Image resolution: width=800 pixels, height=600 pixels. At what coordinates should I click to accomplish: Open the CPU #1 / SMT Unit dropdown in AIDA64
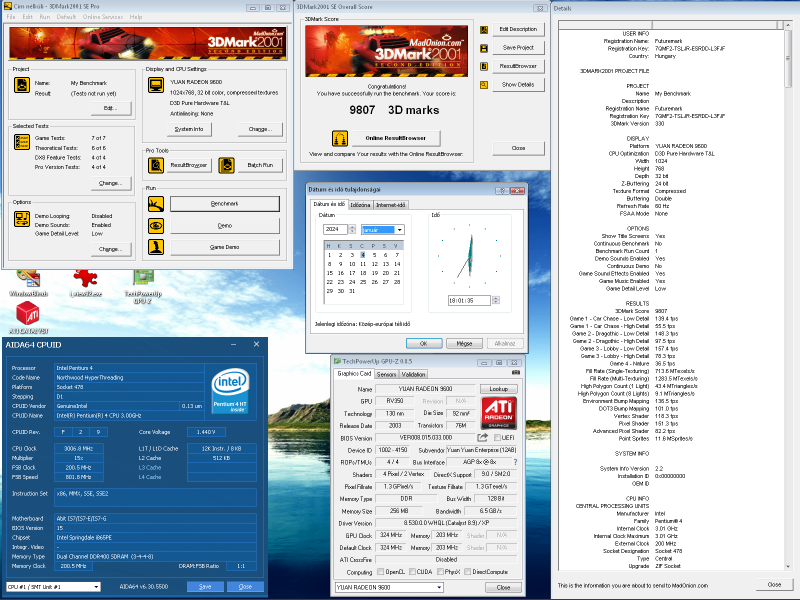coord(53,587)
